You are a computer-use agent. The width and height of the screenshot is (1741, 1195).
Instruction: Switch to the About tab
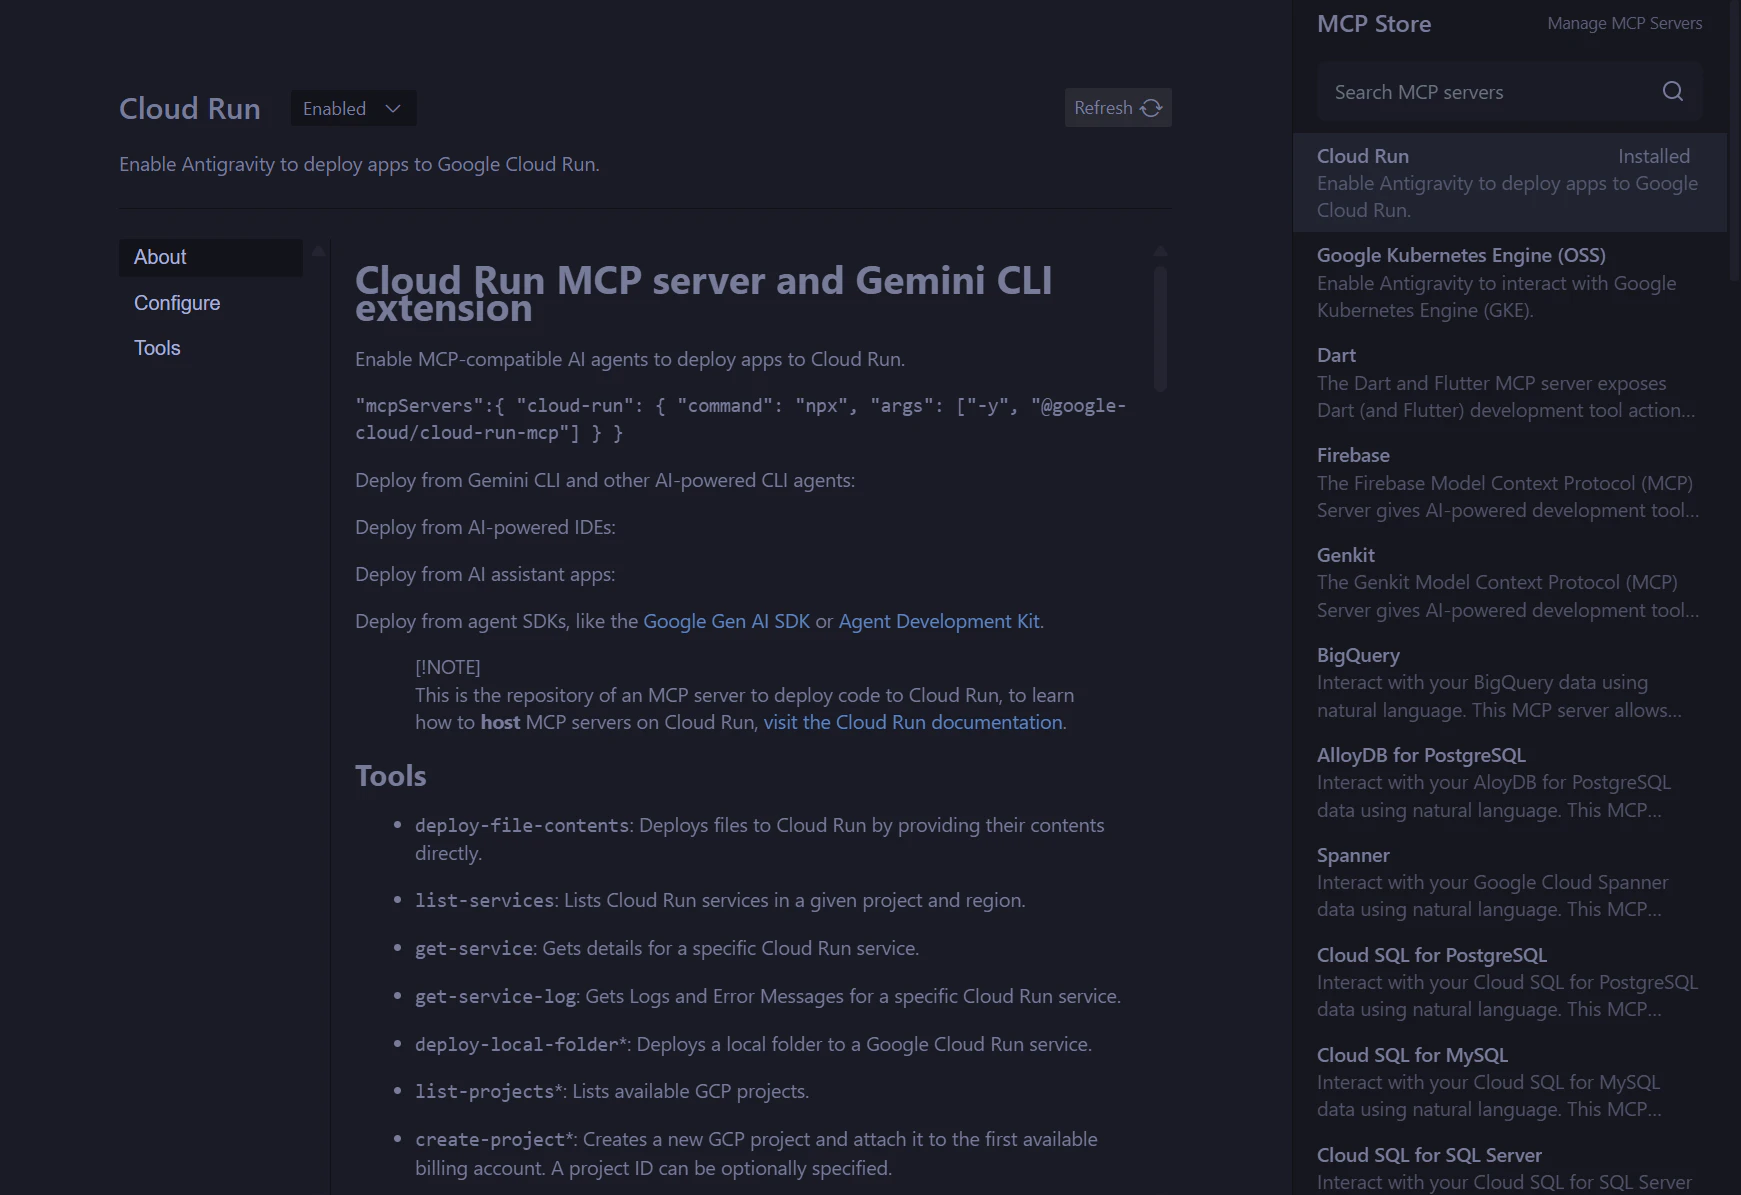click(210, 257)
